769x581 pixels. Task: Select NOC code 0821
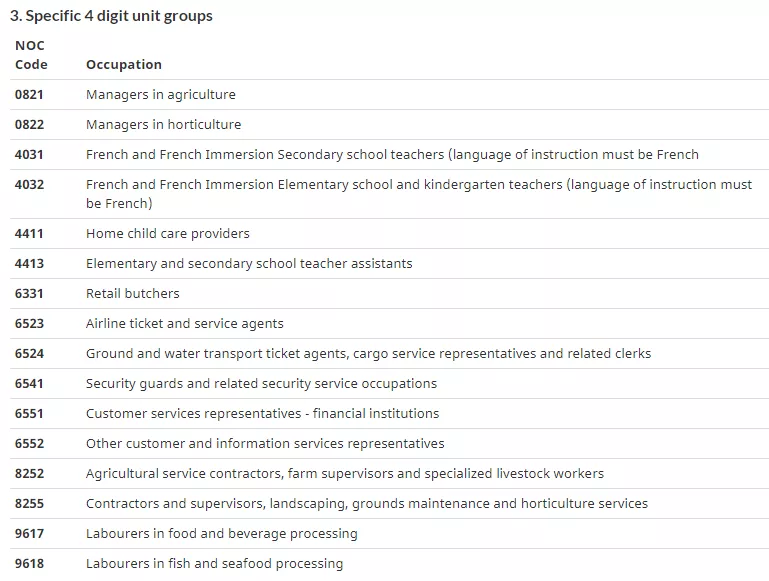tap(29, 94)
